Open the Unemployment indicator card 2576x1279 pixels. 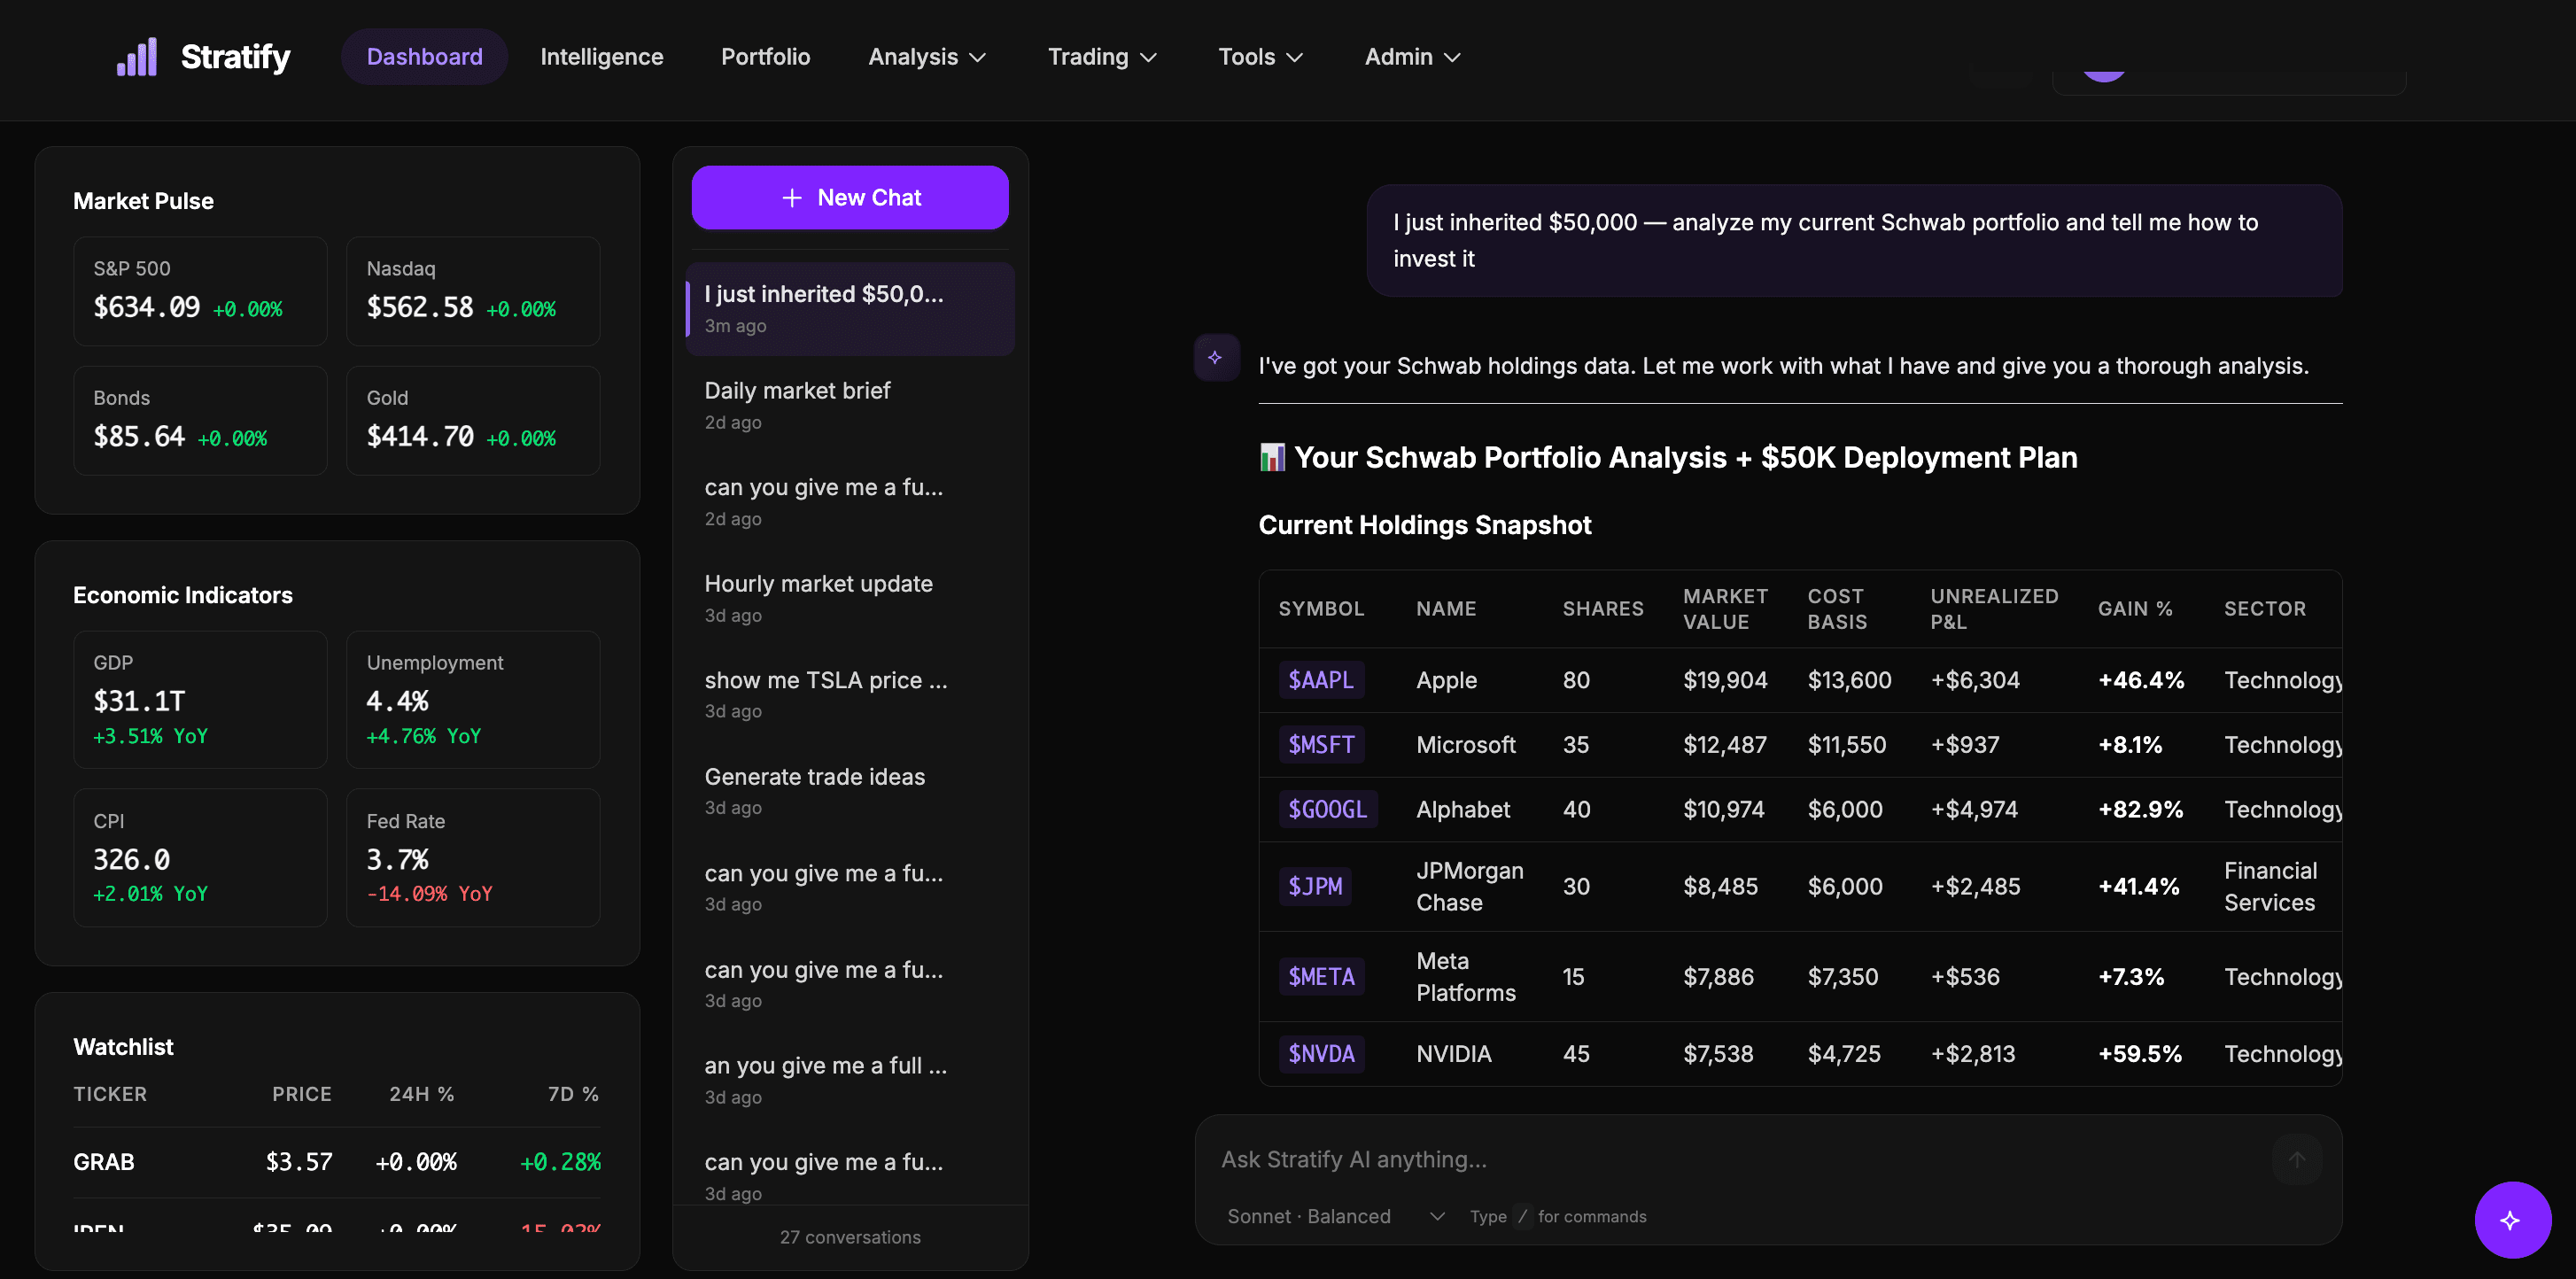473,699
